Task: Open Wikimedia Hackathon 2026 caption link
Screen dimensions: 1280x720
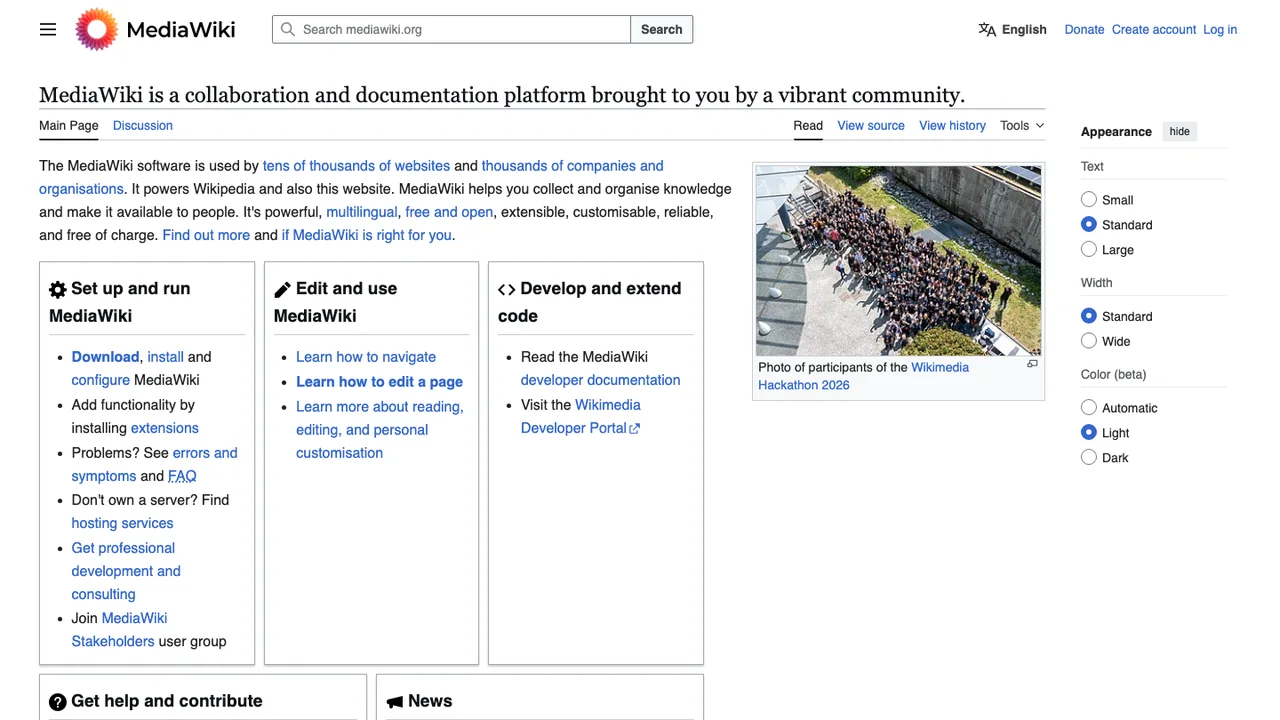Action: tap(864, 376)
